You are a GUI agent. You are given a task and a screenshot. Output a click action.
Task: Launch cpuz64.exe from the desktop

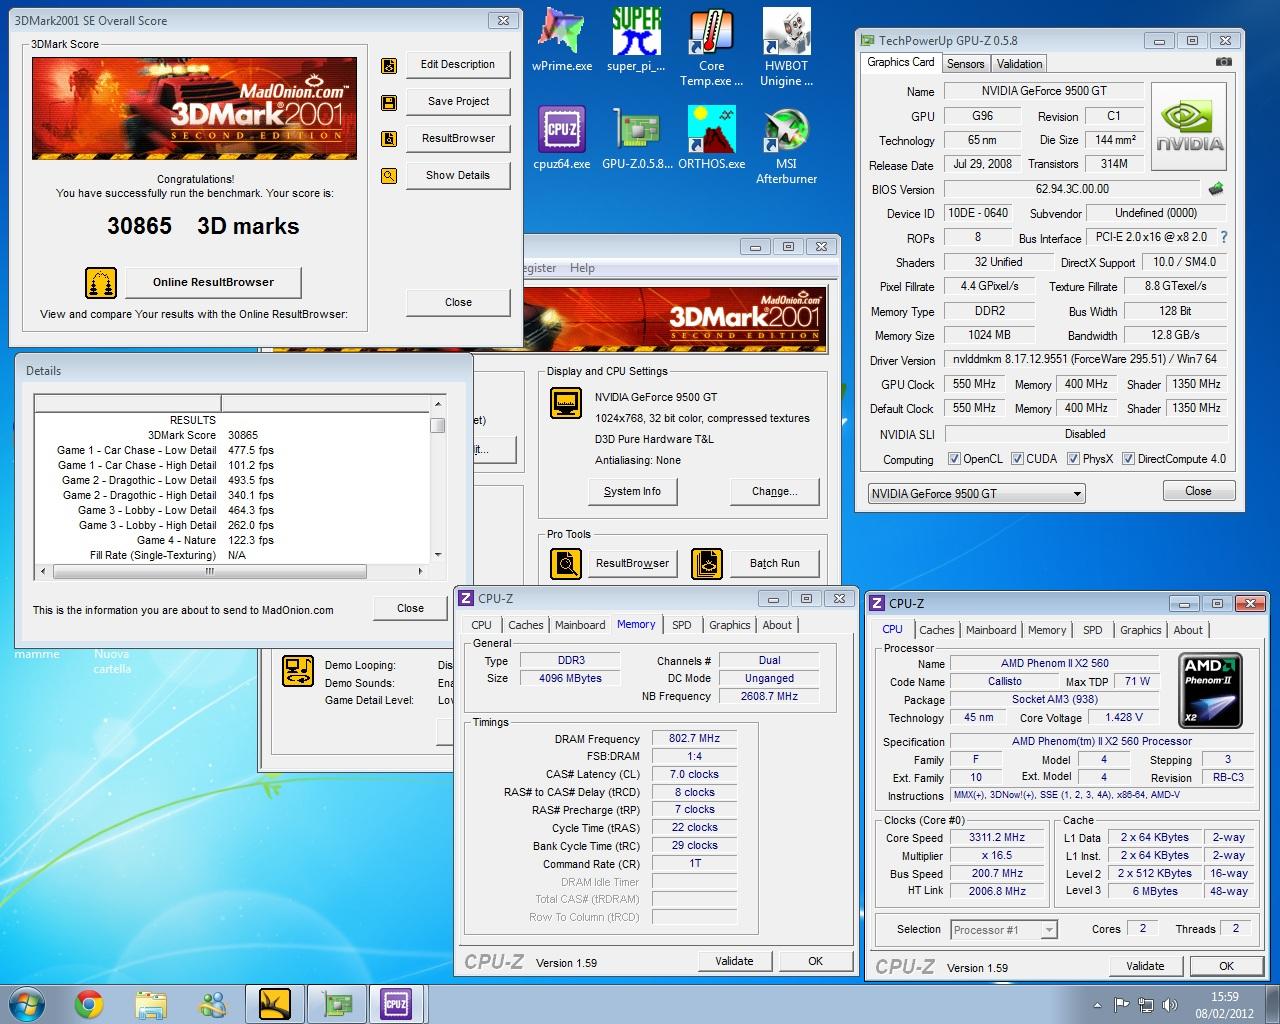point(561,138)
